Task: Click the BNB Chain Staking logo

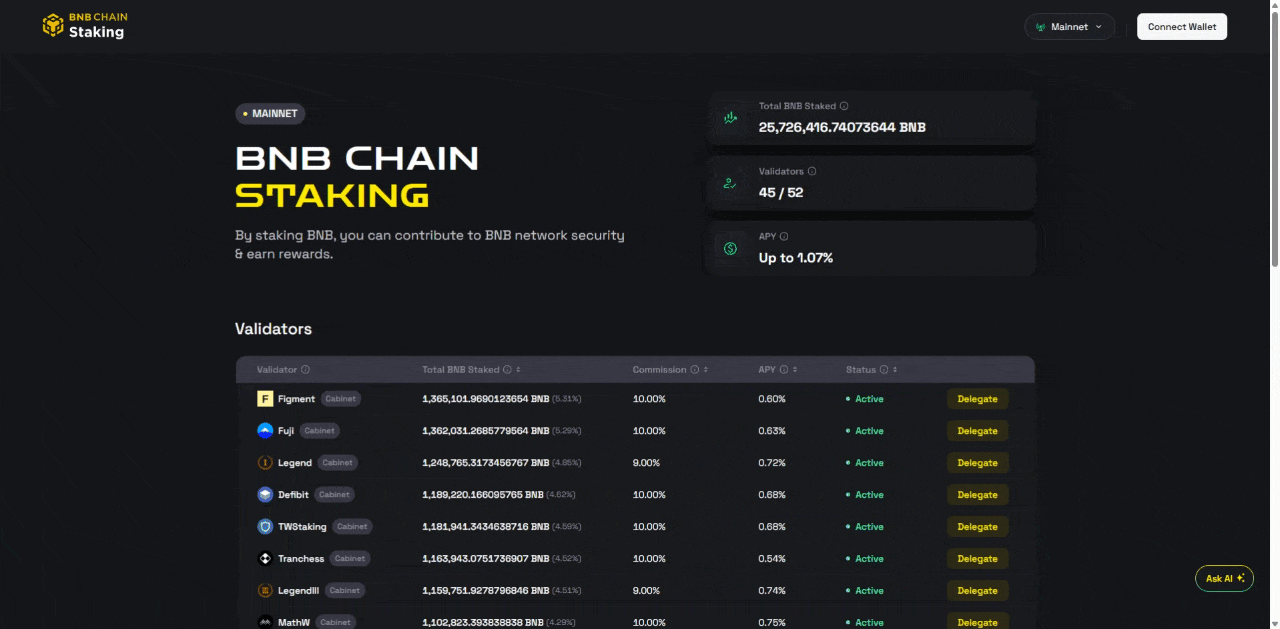Action: click(84, 26)
